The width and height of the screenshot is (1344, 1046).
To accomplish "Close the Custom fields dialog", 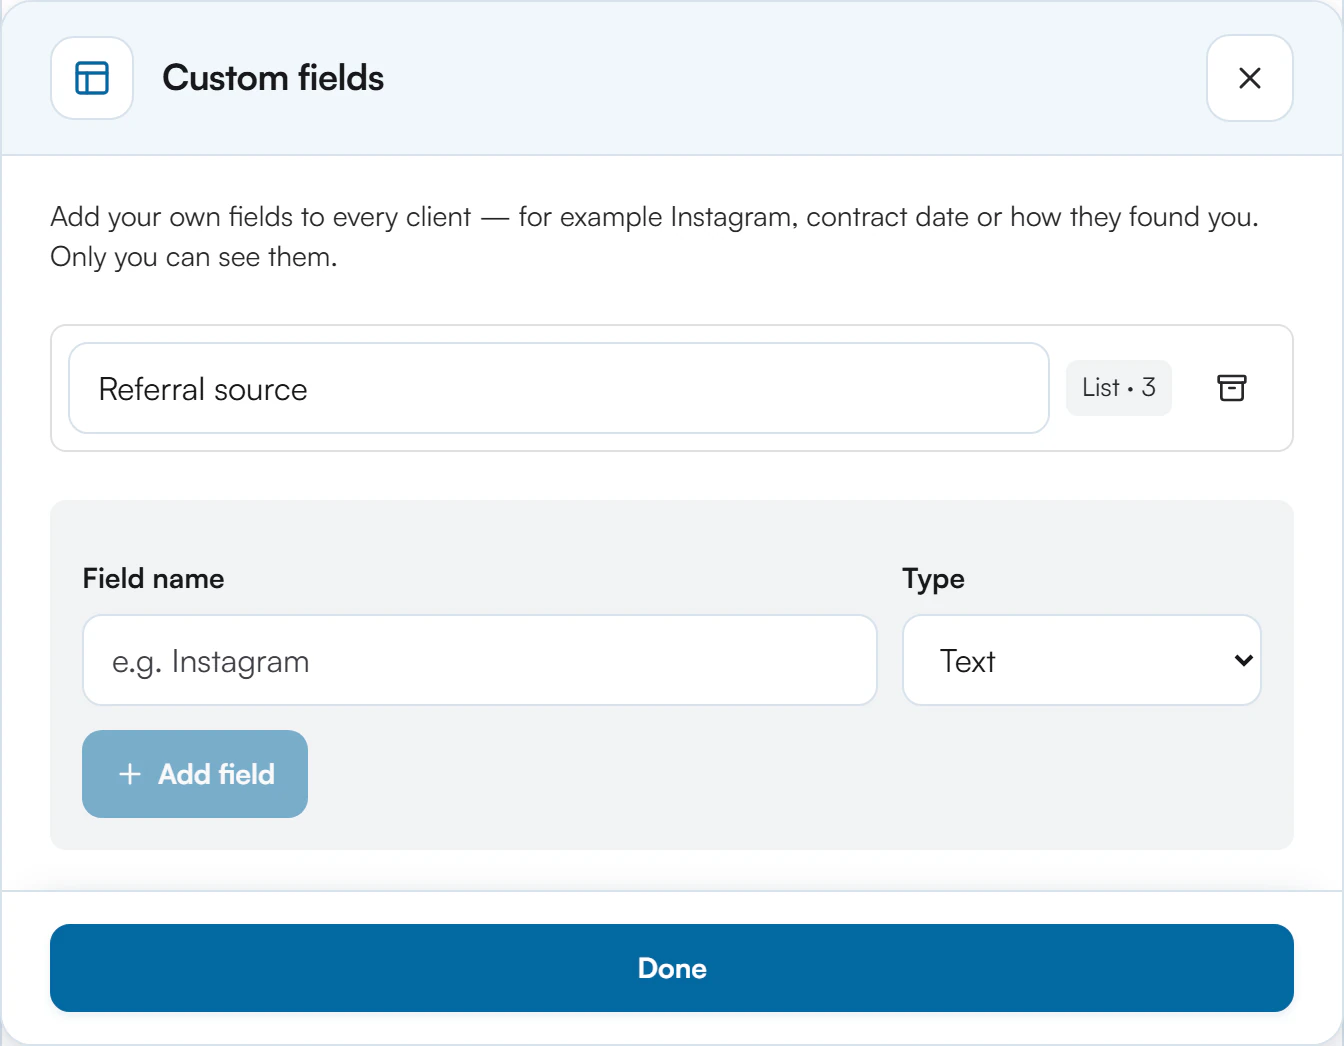I will tap(1249, 78).
